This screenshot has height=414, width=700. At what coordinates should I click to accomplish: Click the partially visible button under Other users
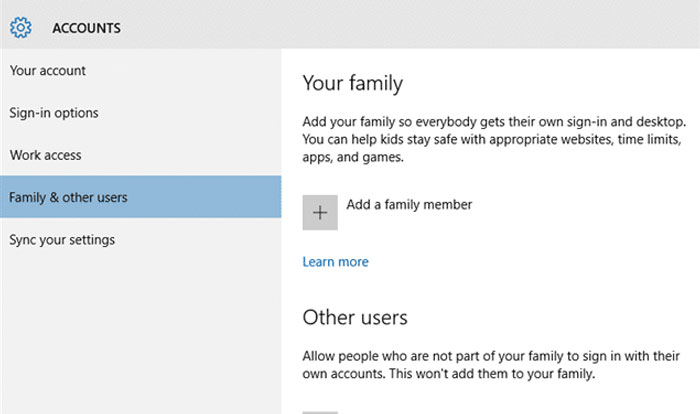pyautogui.click(x=320, y=411)
